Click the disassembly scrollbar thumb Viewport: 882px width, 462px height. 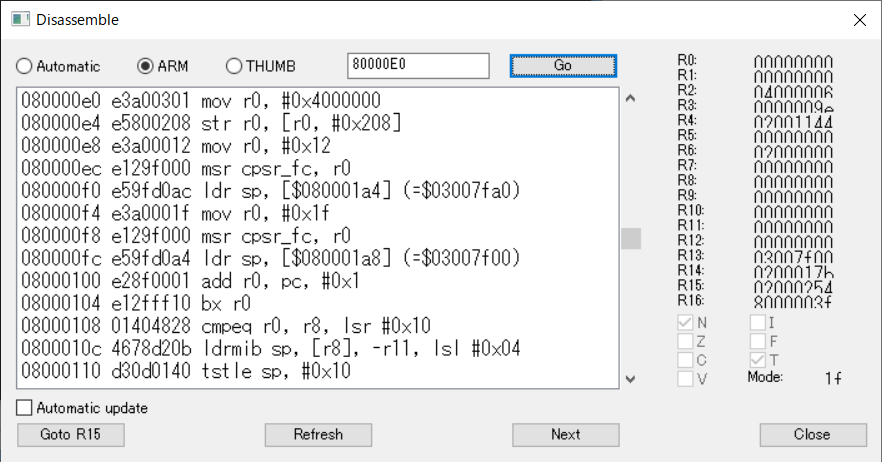click(x=631, y=238)
